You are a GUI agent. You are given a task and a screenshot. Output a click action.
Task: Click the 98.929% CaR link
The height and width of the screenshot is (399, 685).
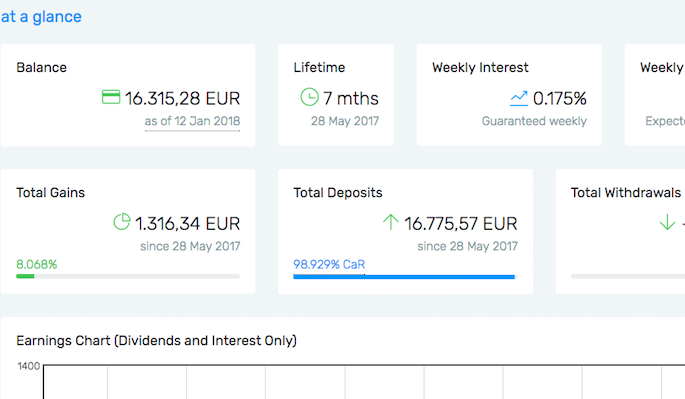click(329, 264)
